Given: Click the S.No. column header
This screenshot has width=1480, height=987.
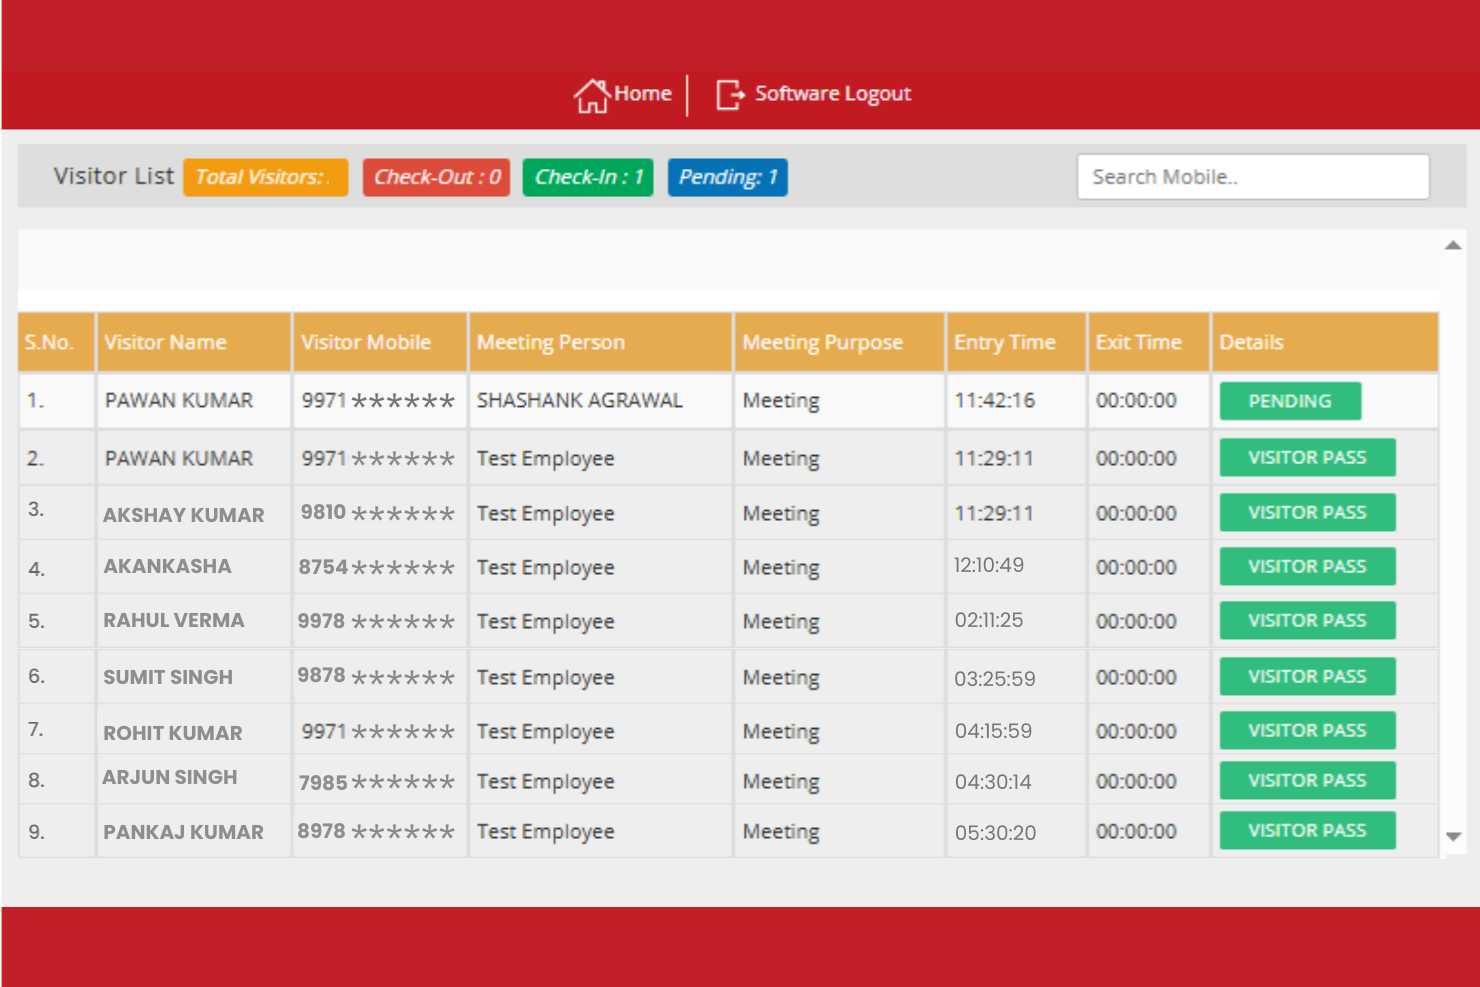Looking at the screenshot, I should (57, 342).
